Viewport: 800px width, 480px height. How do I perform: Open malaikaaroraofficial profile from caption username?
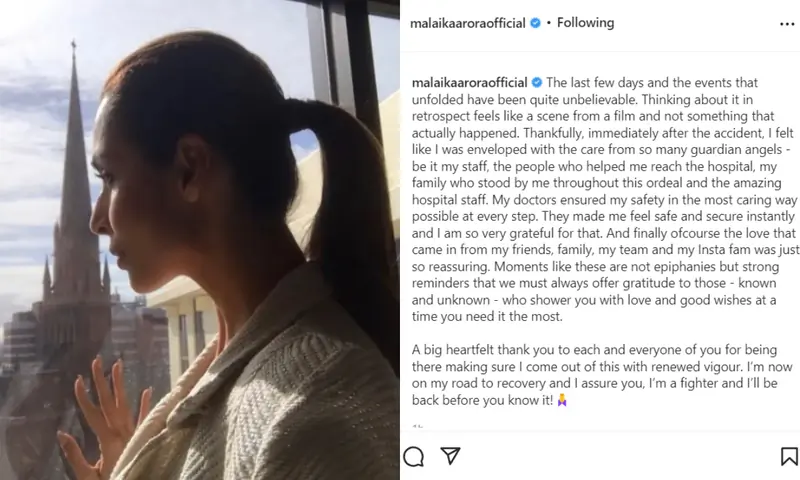469,82
